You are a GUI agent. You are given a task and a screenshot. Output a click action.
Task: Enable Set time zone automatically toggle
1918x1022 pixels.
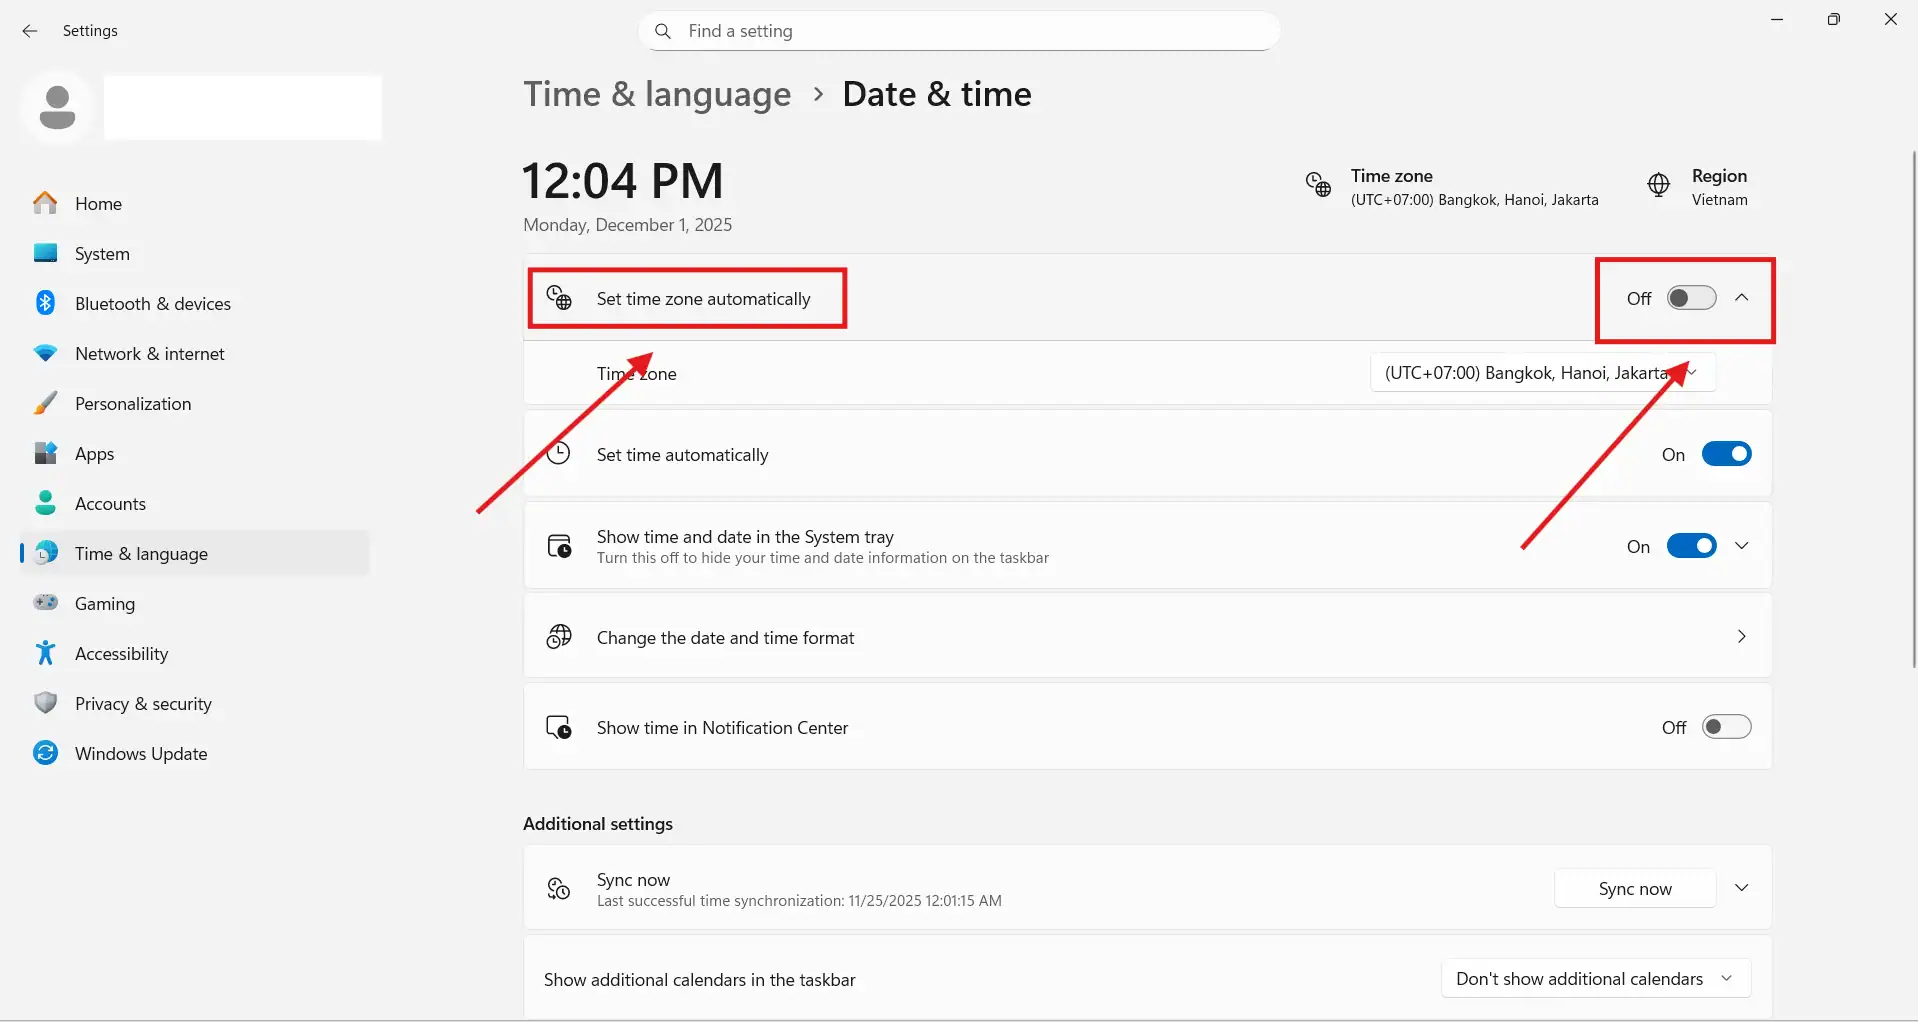tap(1691, 298)
